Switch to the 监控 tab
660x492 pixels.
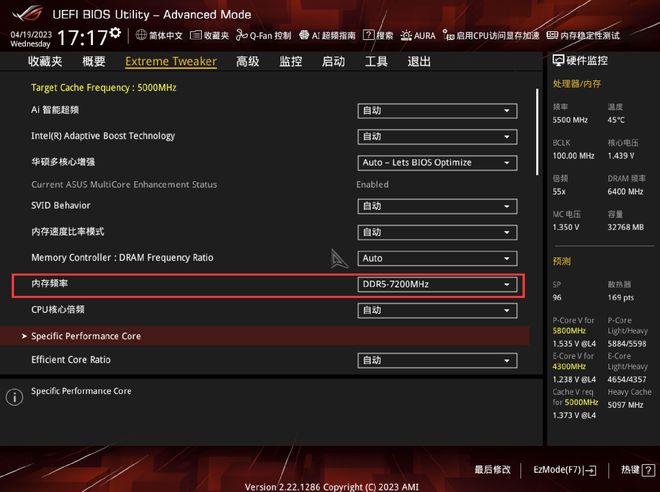point(290,62)
